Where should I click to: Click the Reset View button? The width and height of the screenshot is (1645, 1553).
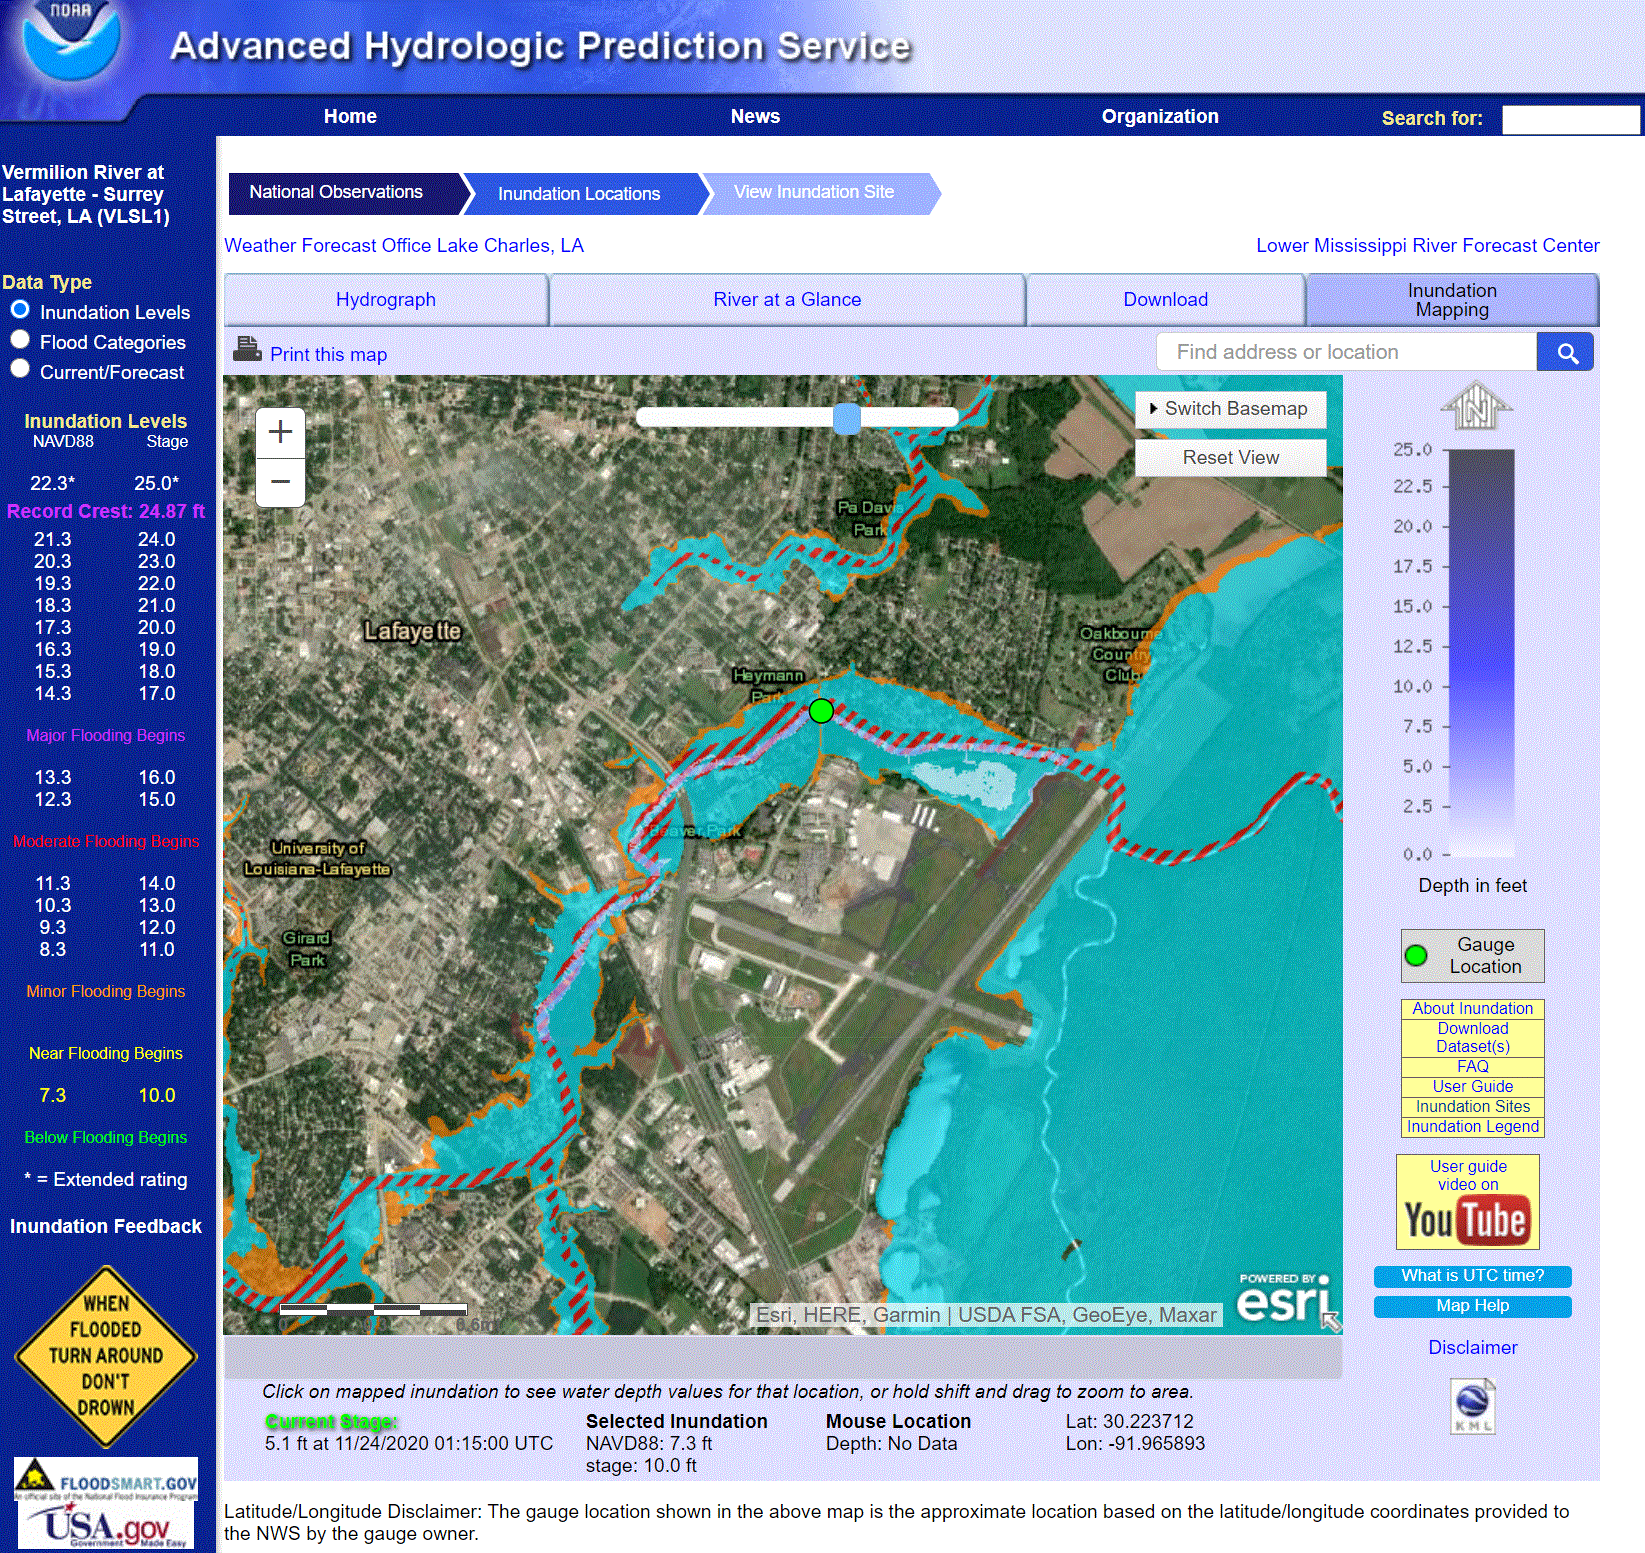click(x=1230, y=458)
